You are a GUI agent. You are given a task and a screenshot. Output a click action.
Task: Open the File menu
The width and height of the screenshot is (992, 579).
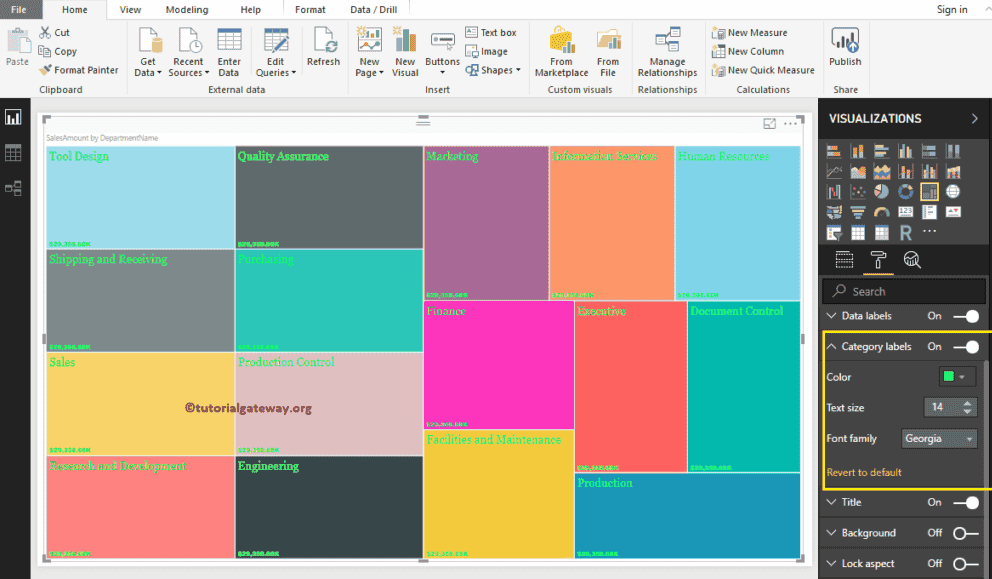[16, 9]
